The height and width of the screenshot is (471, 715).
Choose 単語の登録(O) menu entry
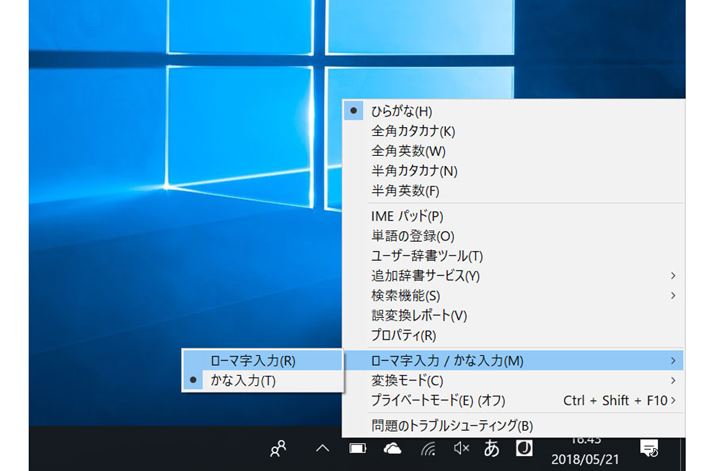click(412, 235)
